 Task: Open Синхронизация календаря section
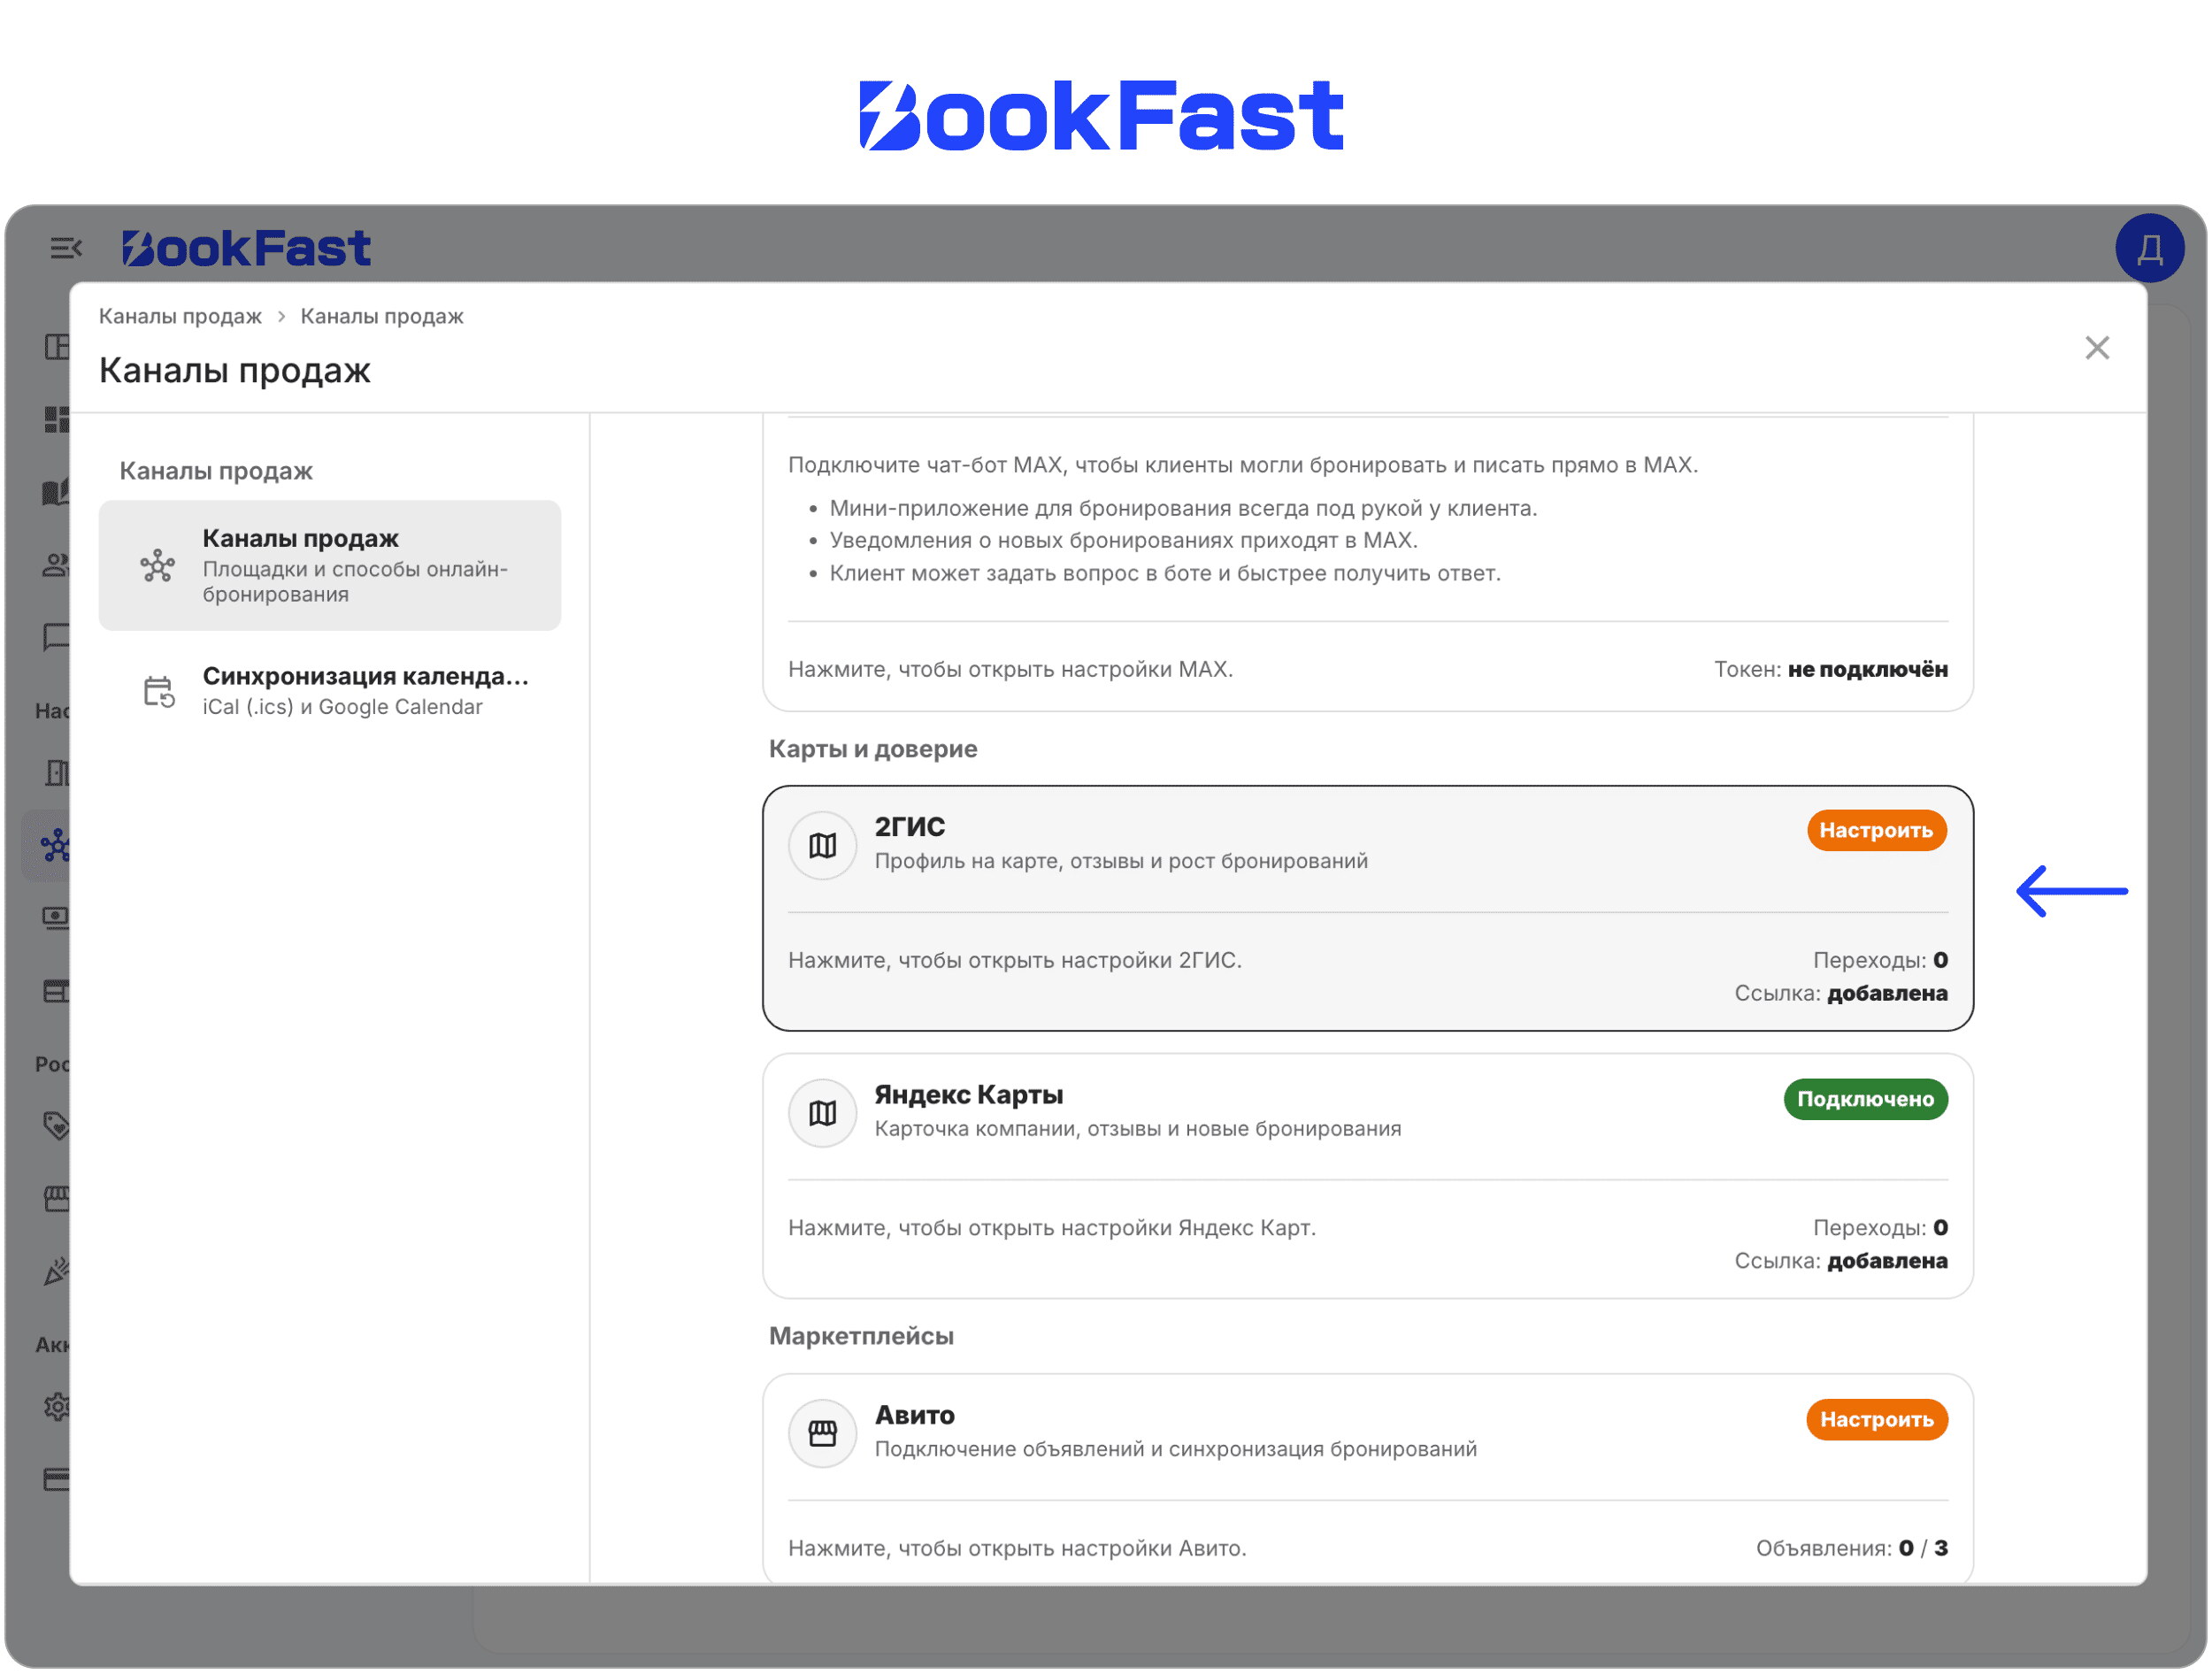[330, 691]
